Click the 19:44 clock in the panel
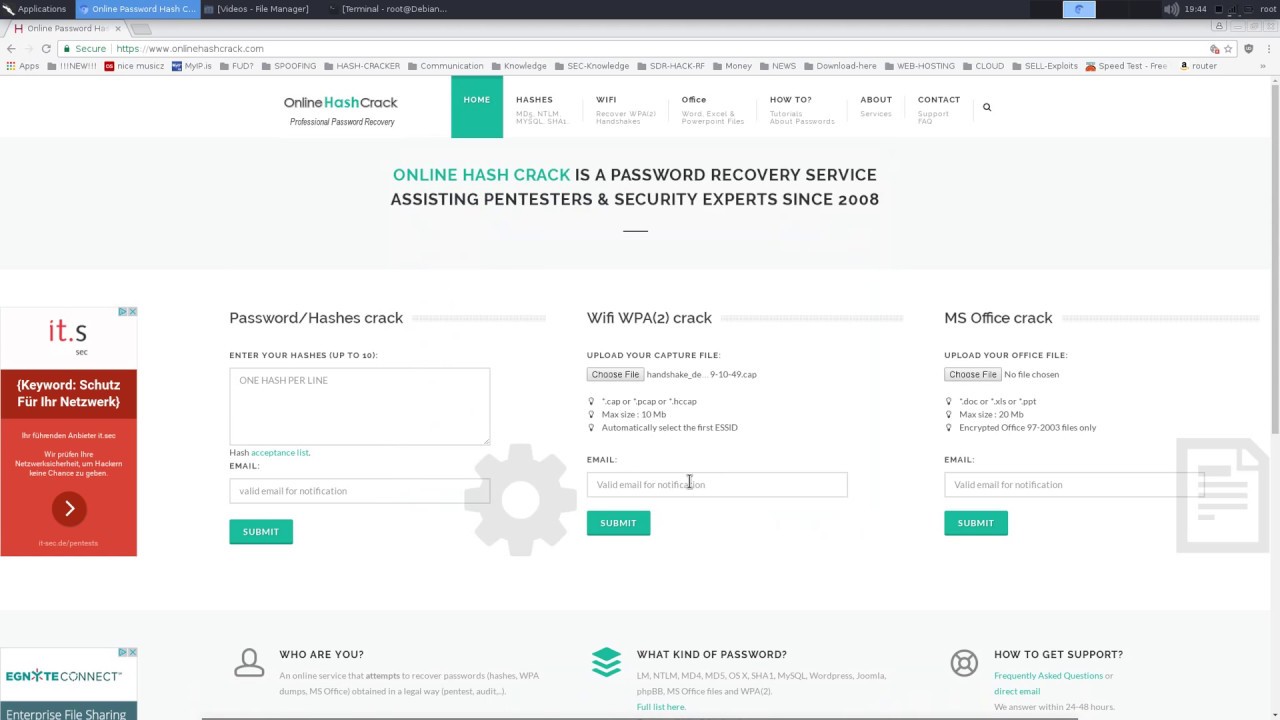This screenshot has width=1280, height=720. 1195,9
